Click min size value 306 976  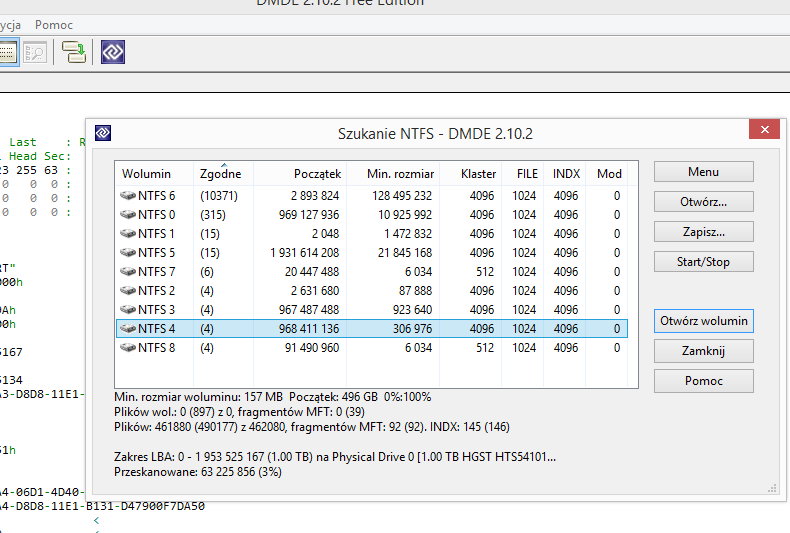point(413,328)
